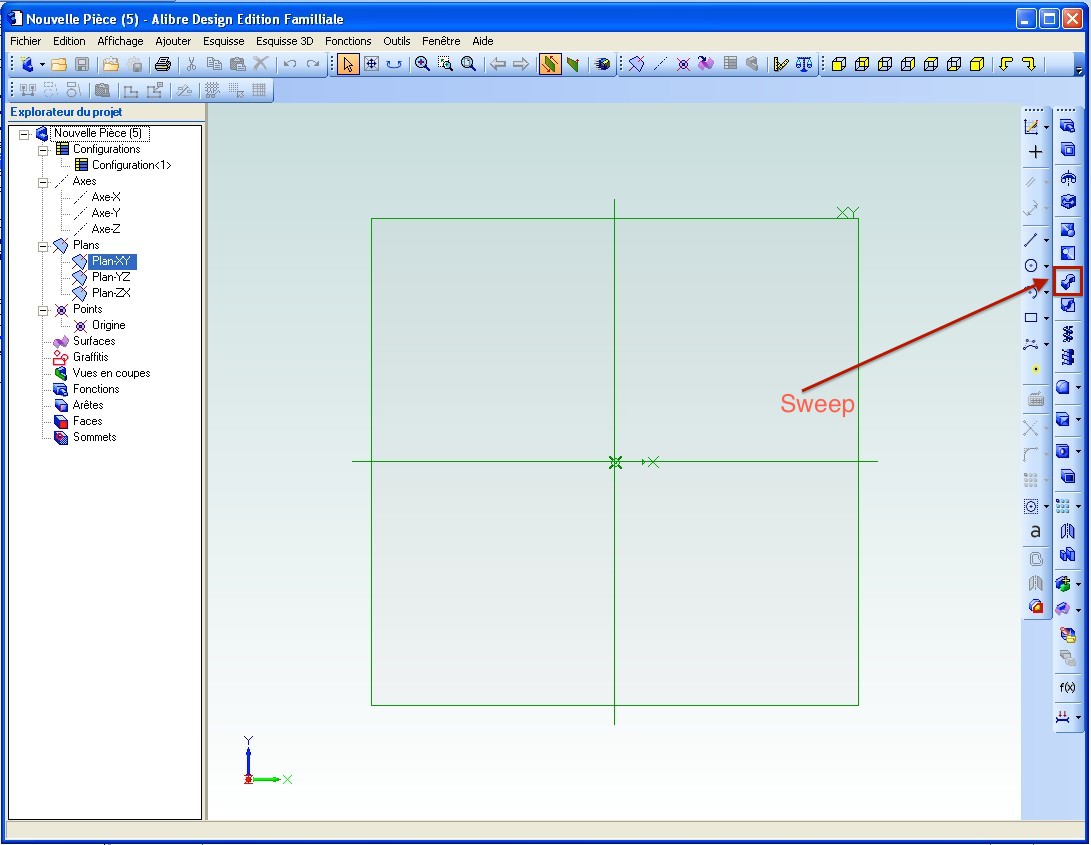The image size is (1091, 845).
Task: Open the dropdown beside the Circle tool
Action: [1046, 266]
